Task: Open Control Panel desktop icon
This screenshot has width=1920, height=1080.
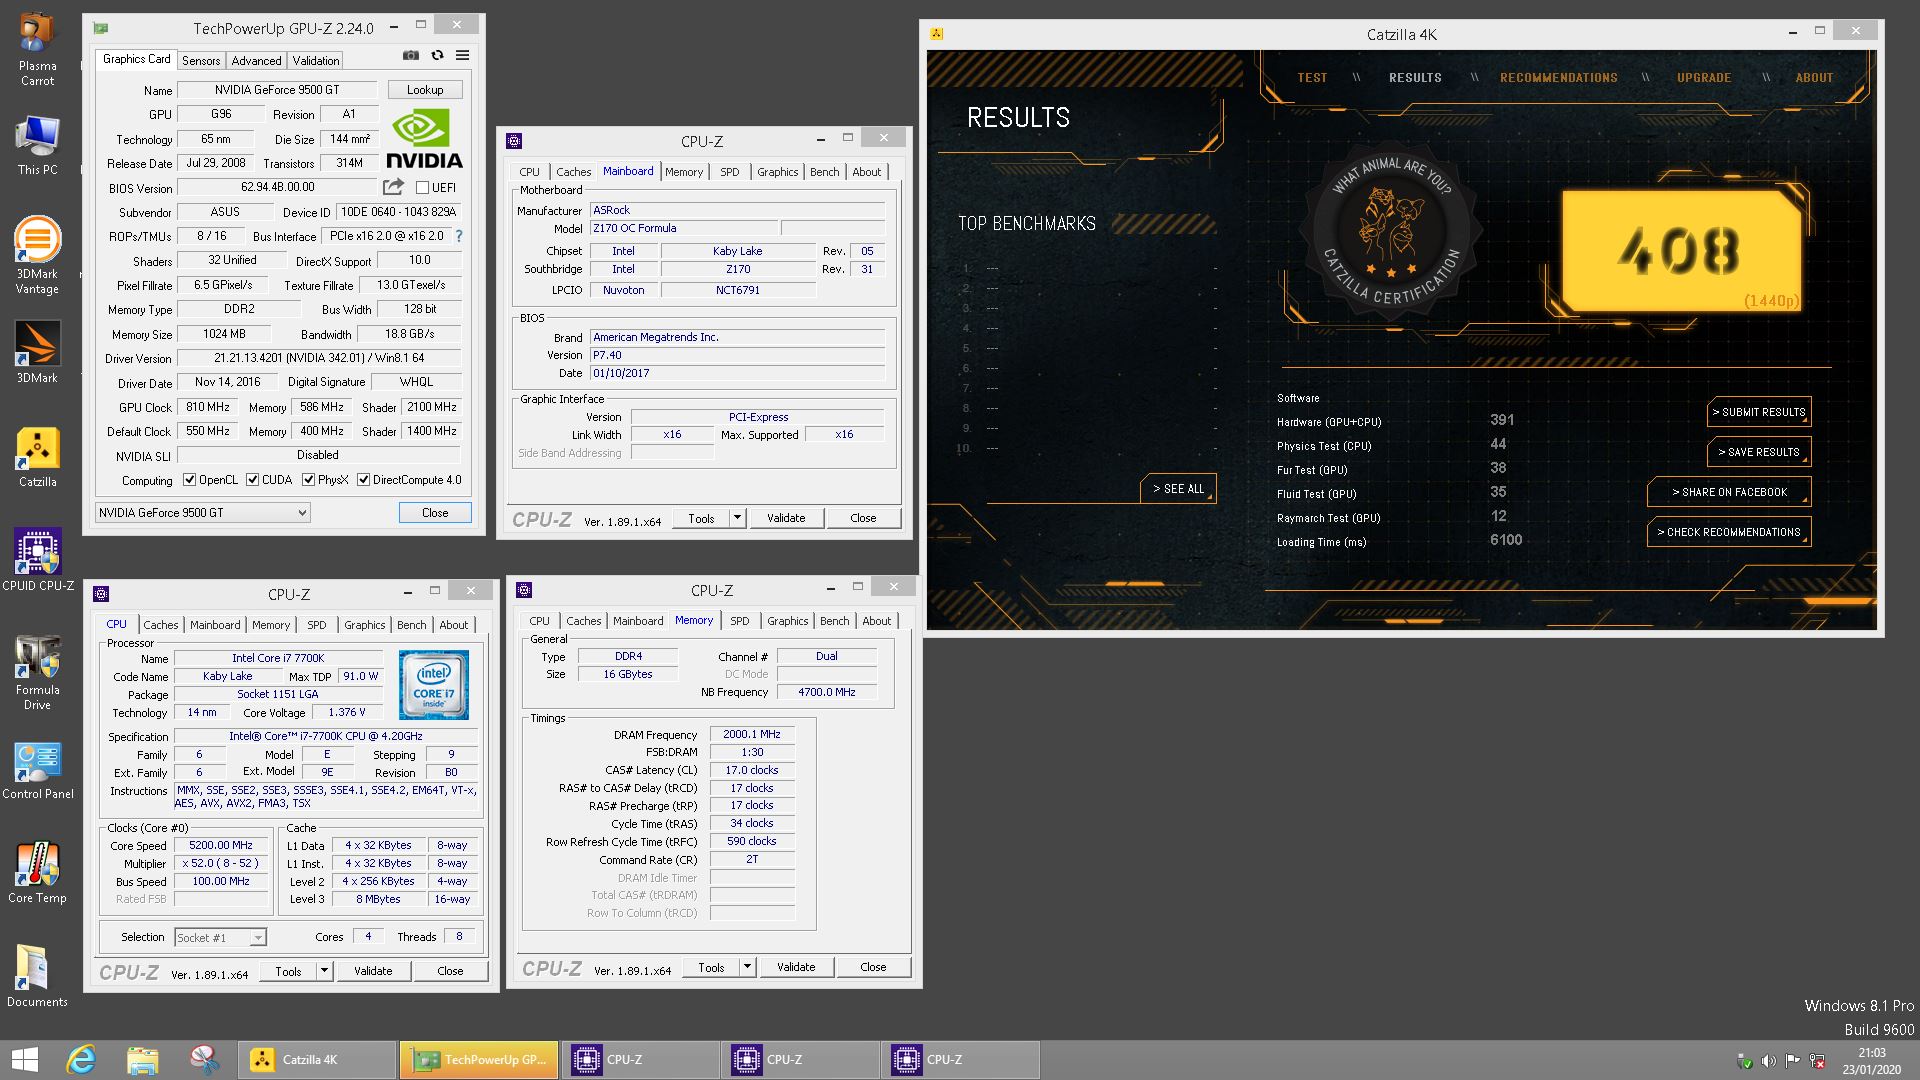Action: [x=37, y=770]
